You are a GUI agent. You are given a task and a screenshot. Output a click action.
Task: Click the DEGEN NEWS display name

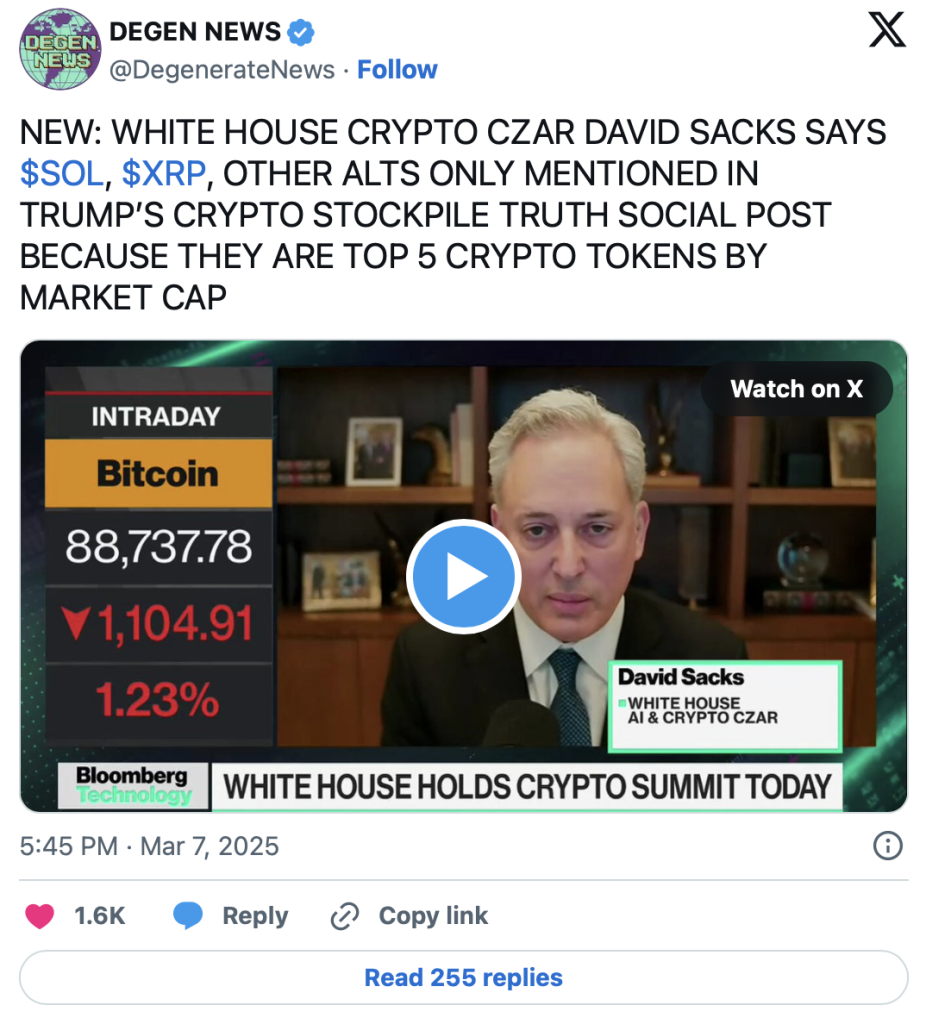(195, 31)
